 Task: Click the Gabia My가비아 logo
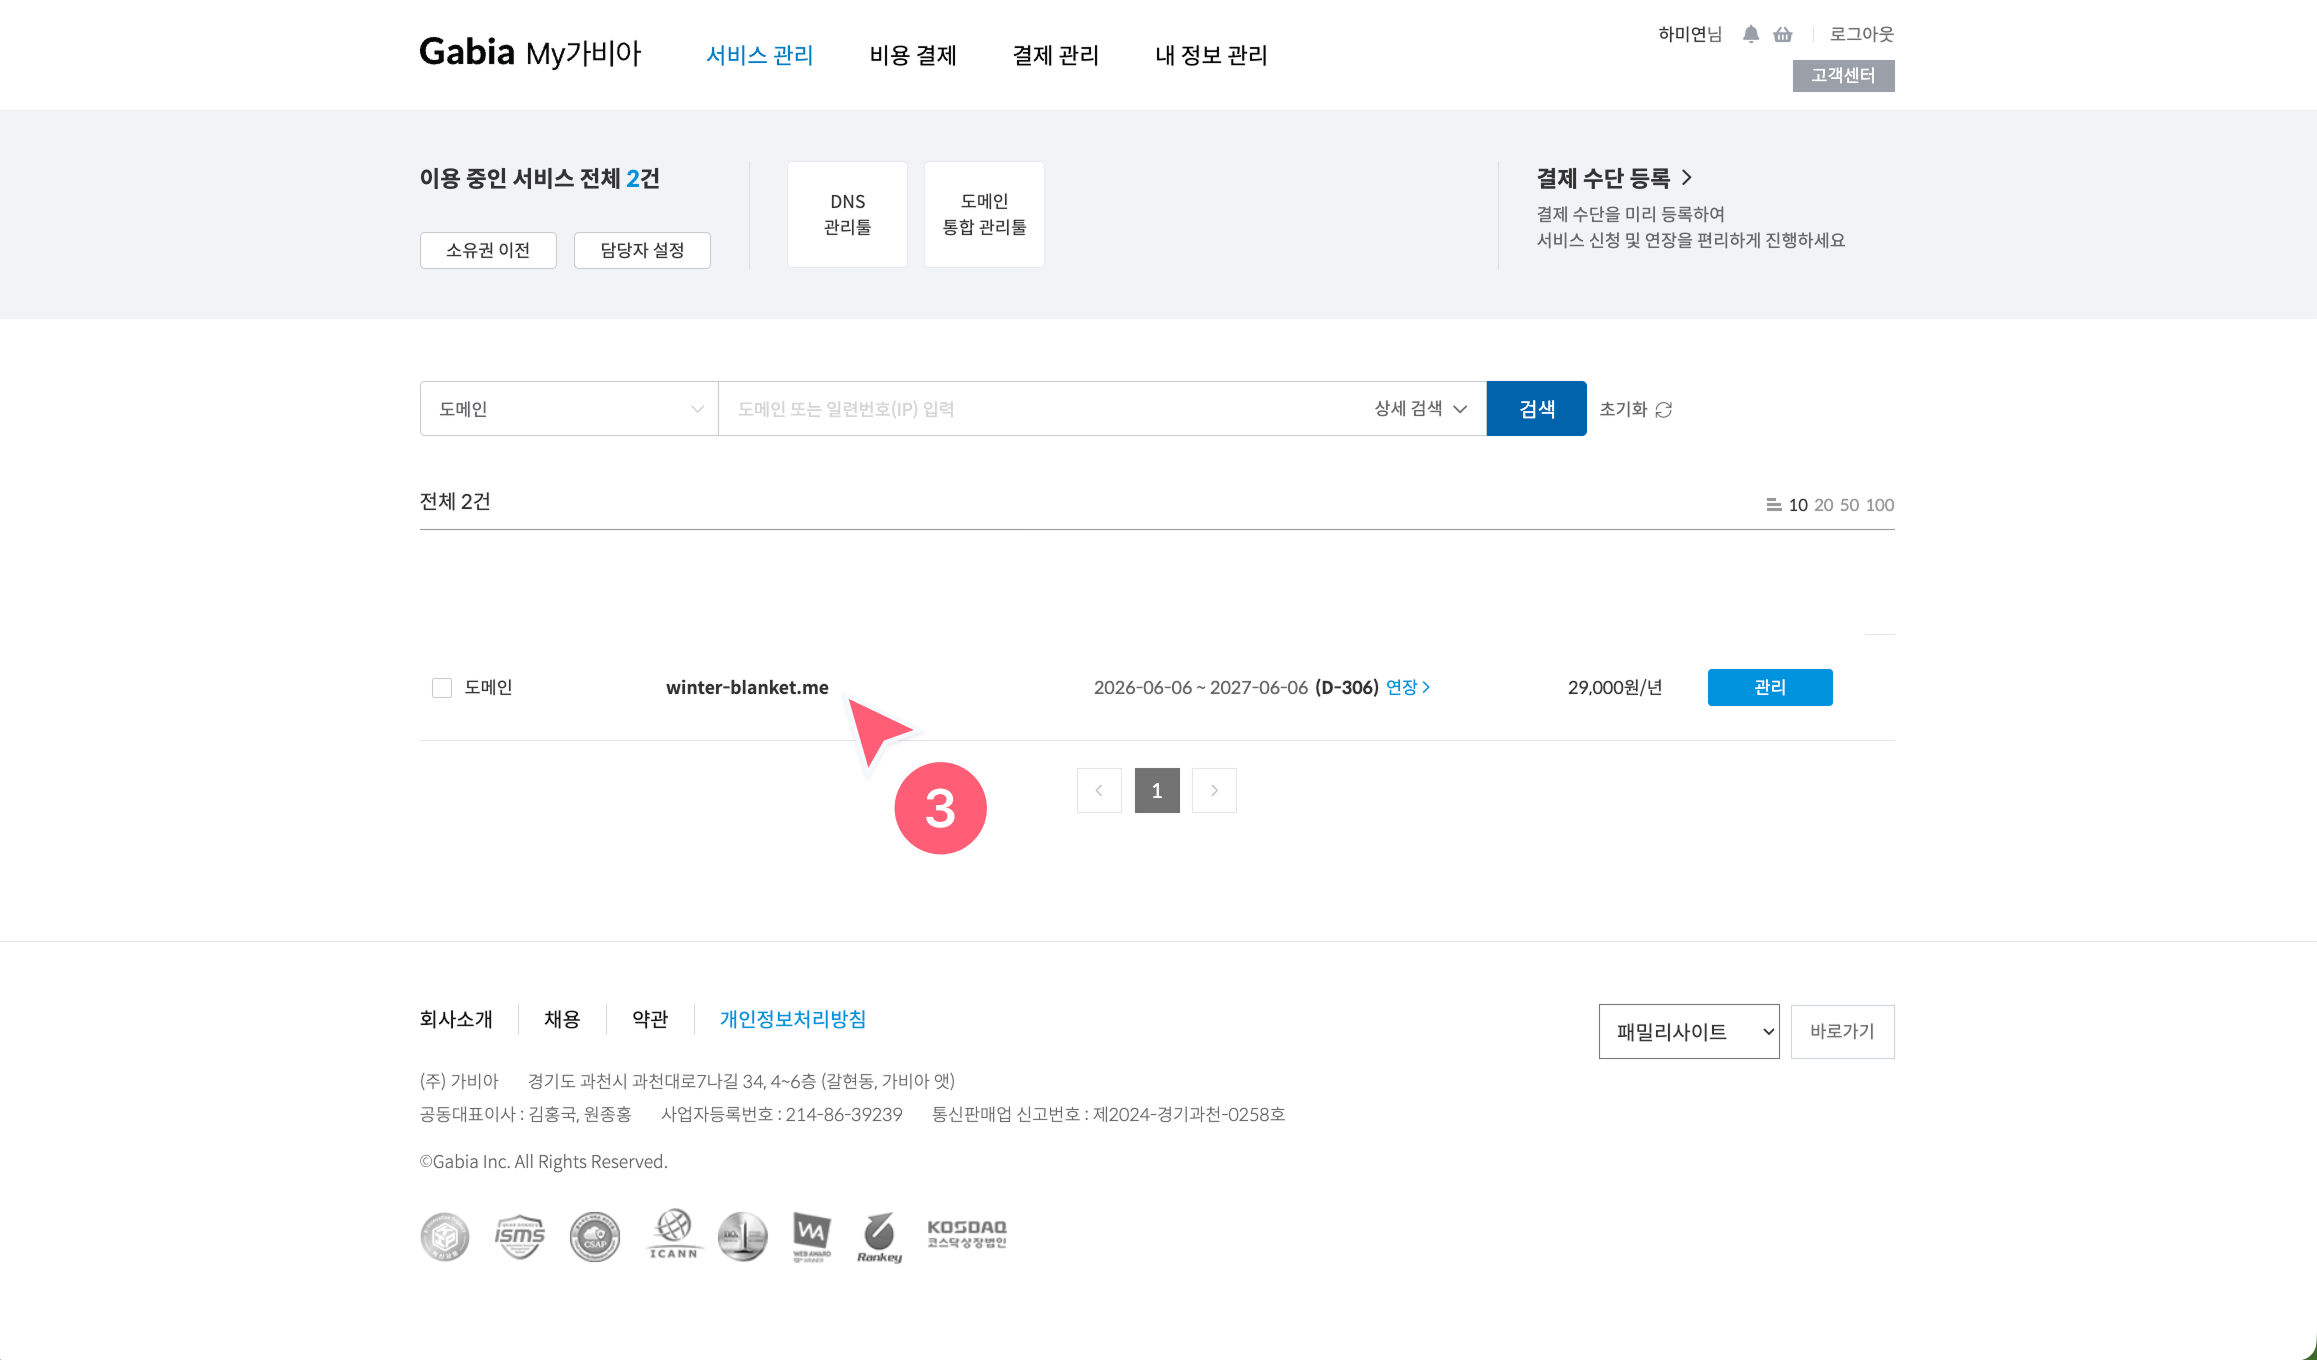(530, 52)
